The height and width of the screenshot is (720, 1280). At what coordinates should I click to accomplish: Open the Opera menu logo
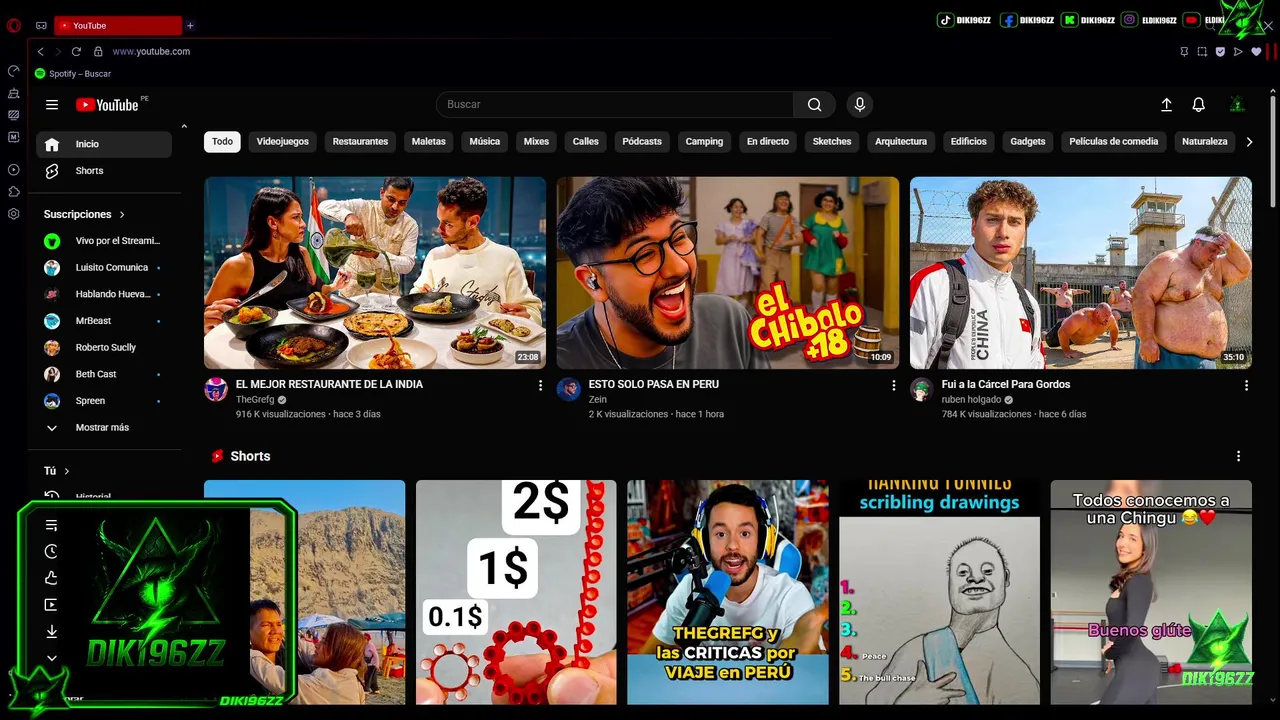(14, 25)
